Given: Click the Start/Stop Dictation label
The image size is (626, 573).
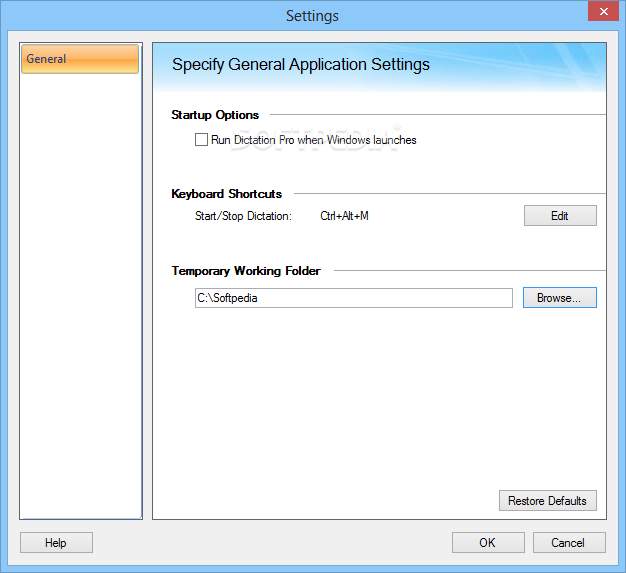Looking at the screenshot, I should pos(243,216).
